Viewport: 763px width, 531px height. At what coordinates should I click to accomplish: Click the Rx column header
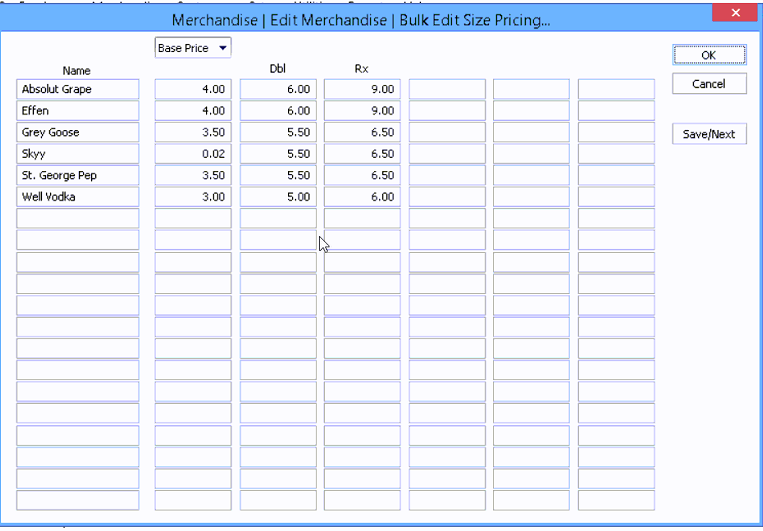pos(362,69)
